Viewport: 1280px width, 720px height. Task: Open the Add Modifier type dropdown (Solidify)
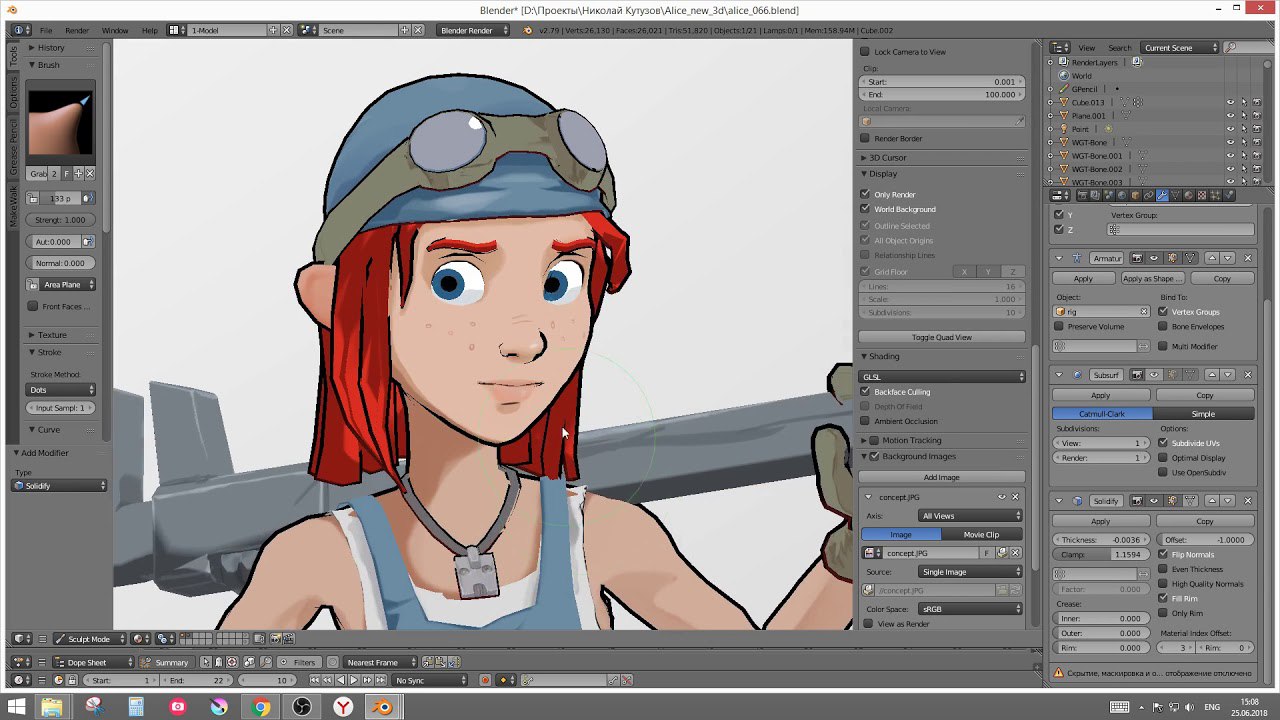pyautogui.click(x=60, y=486)
